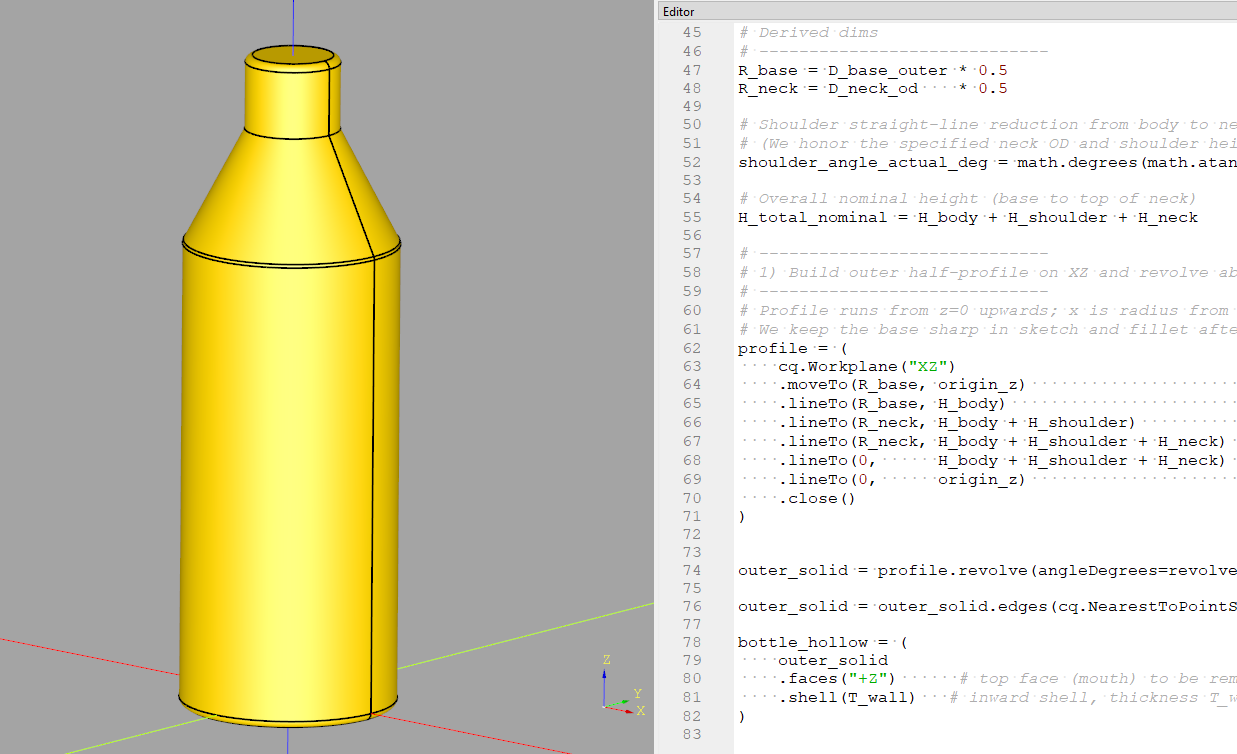
Task: Place cursor in the "XZ" string literal
Action: click(x=918, y=367)
